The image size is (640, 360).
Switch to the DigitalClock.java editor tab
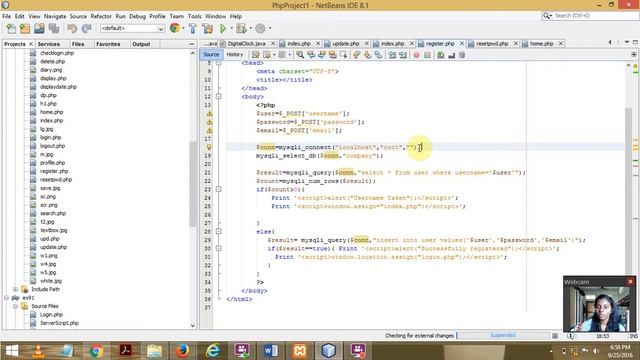click(246, 43)
